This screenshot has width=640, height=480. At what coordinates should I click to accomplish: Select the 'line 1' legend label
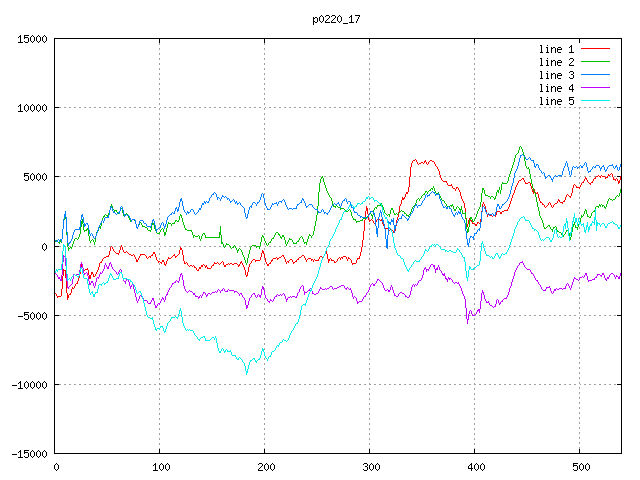[x=556, y=49]
